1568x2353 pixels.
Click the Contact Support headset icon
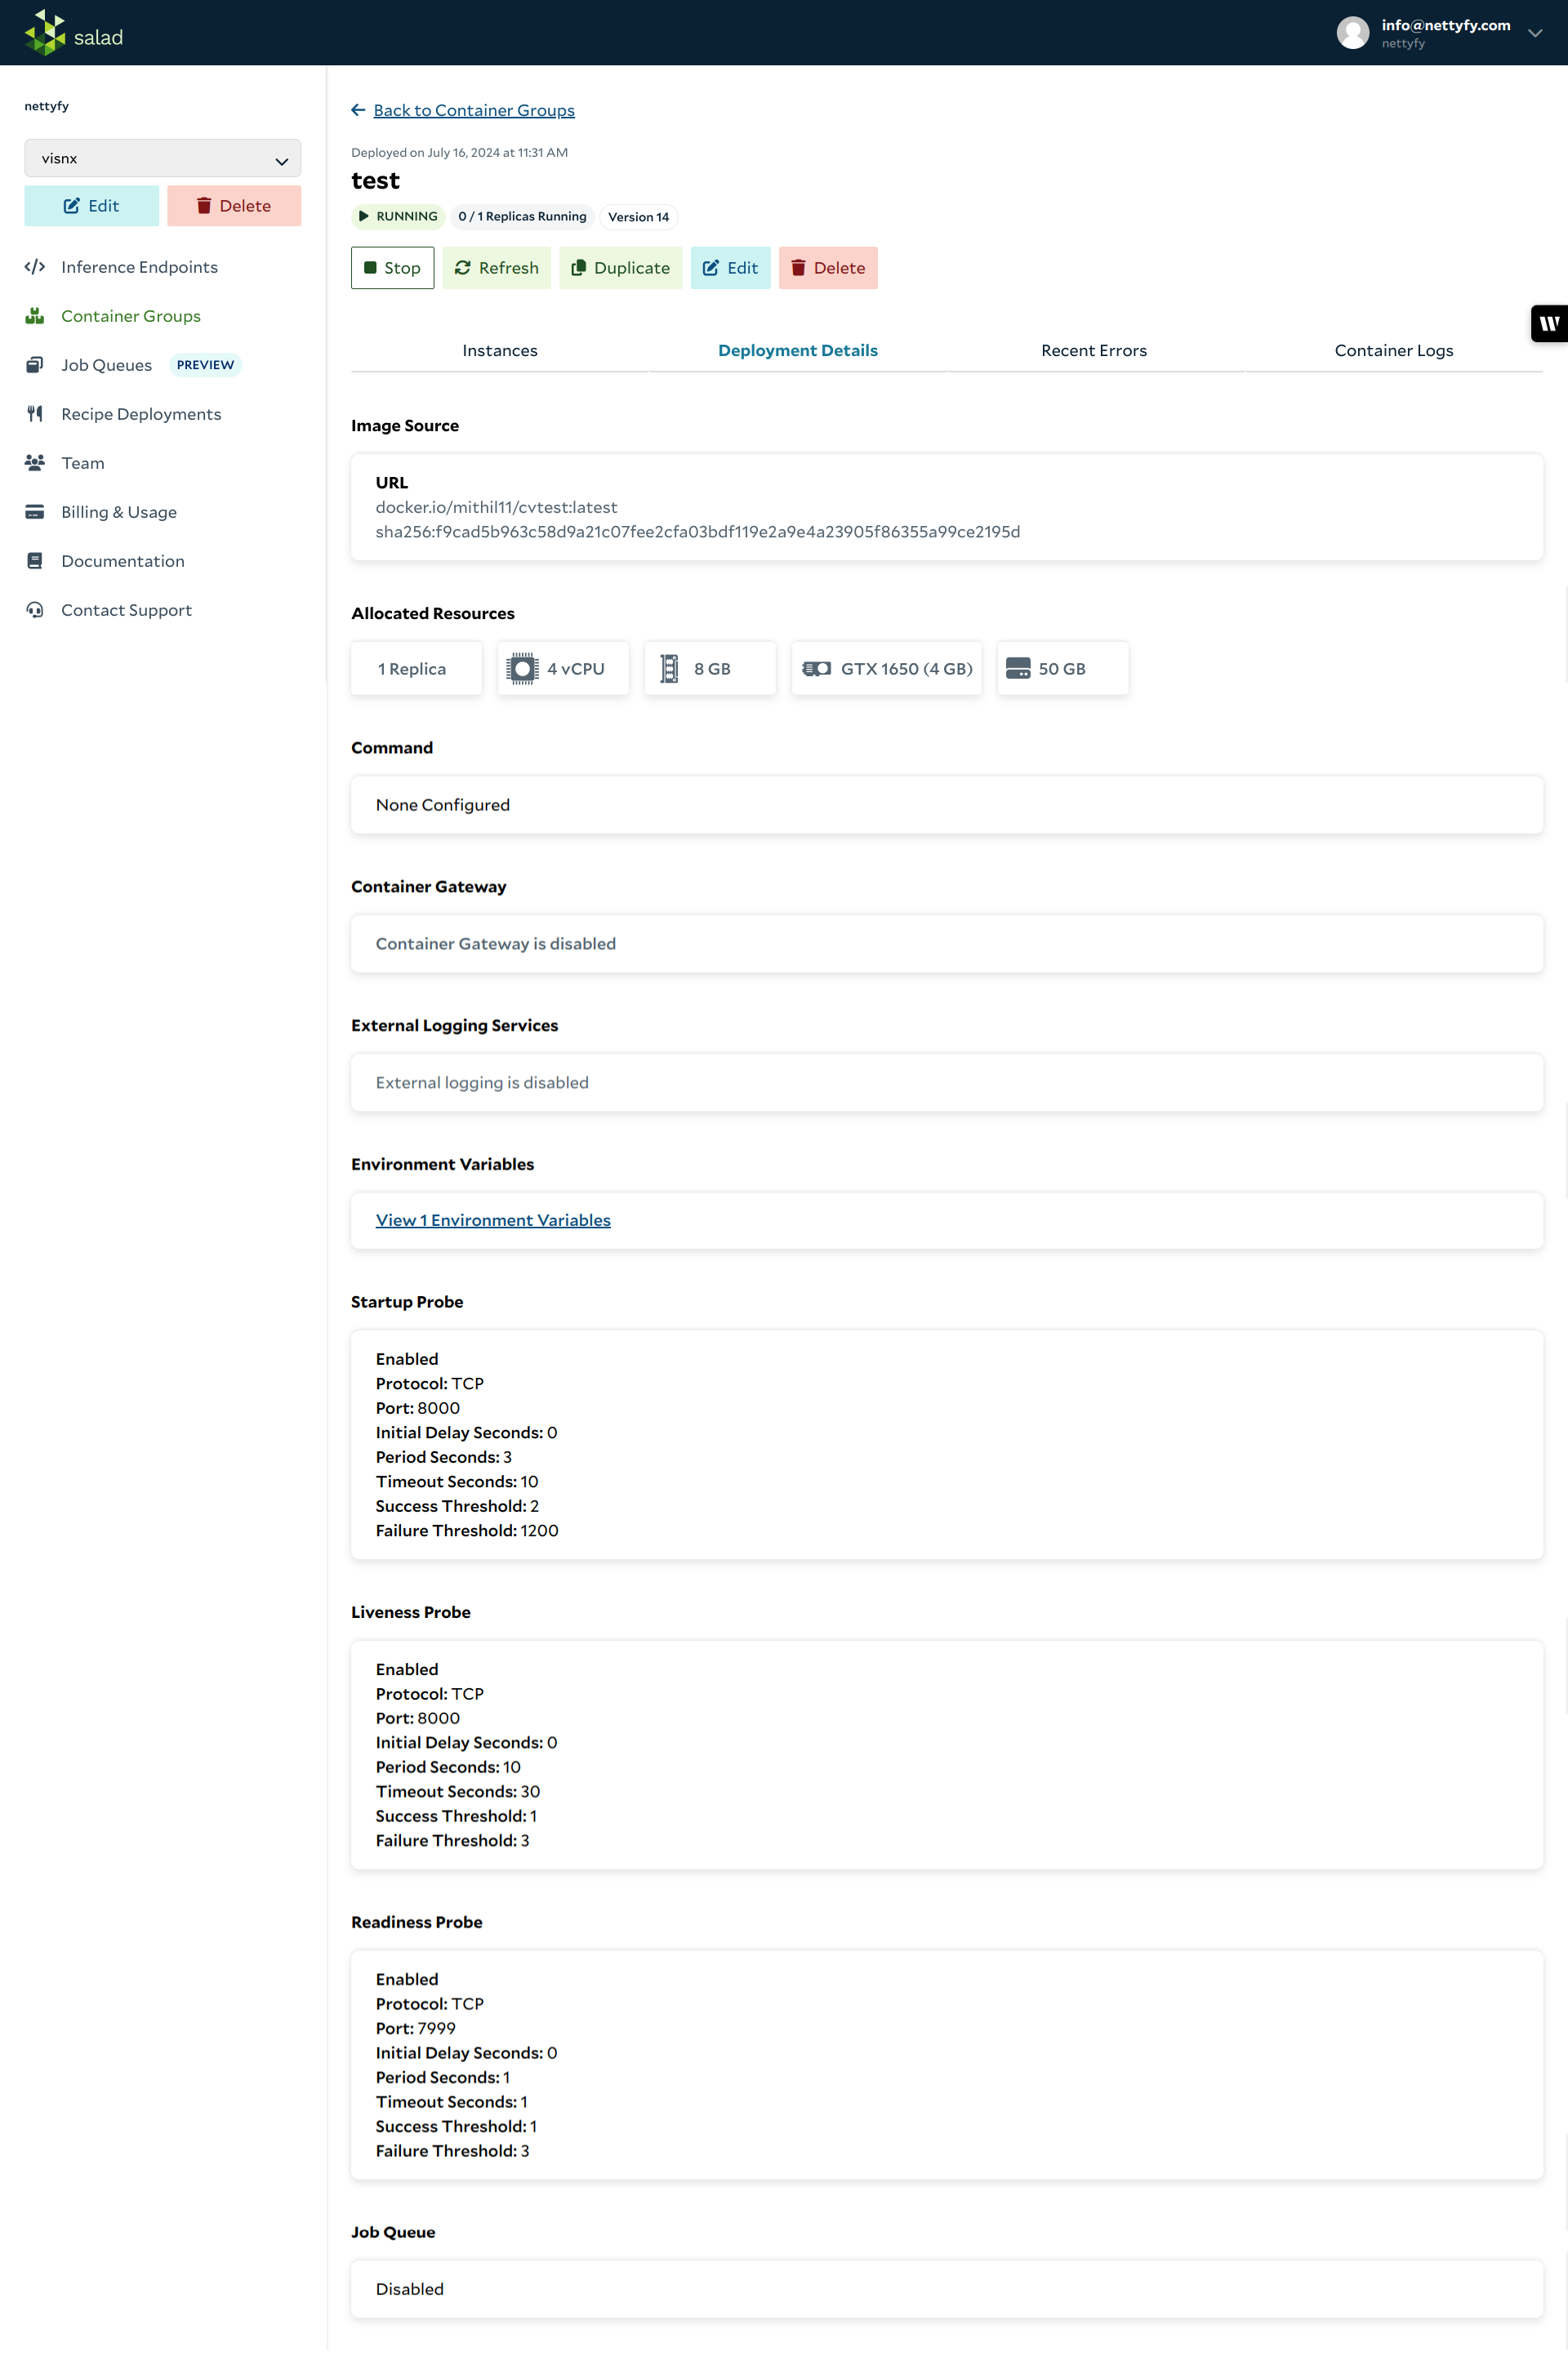[x=35, y=610]
